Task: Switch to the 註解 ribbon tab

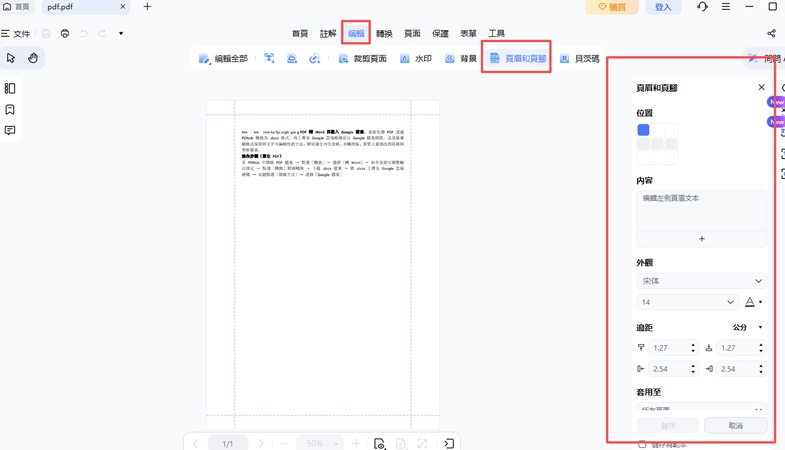Action: click(328, 34)
